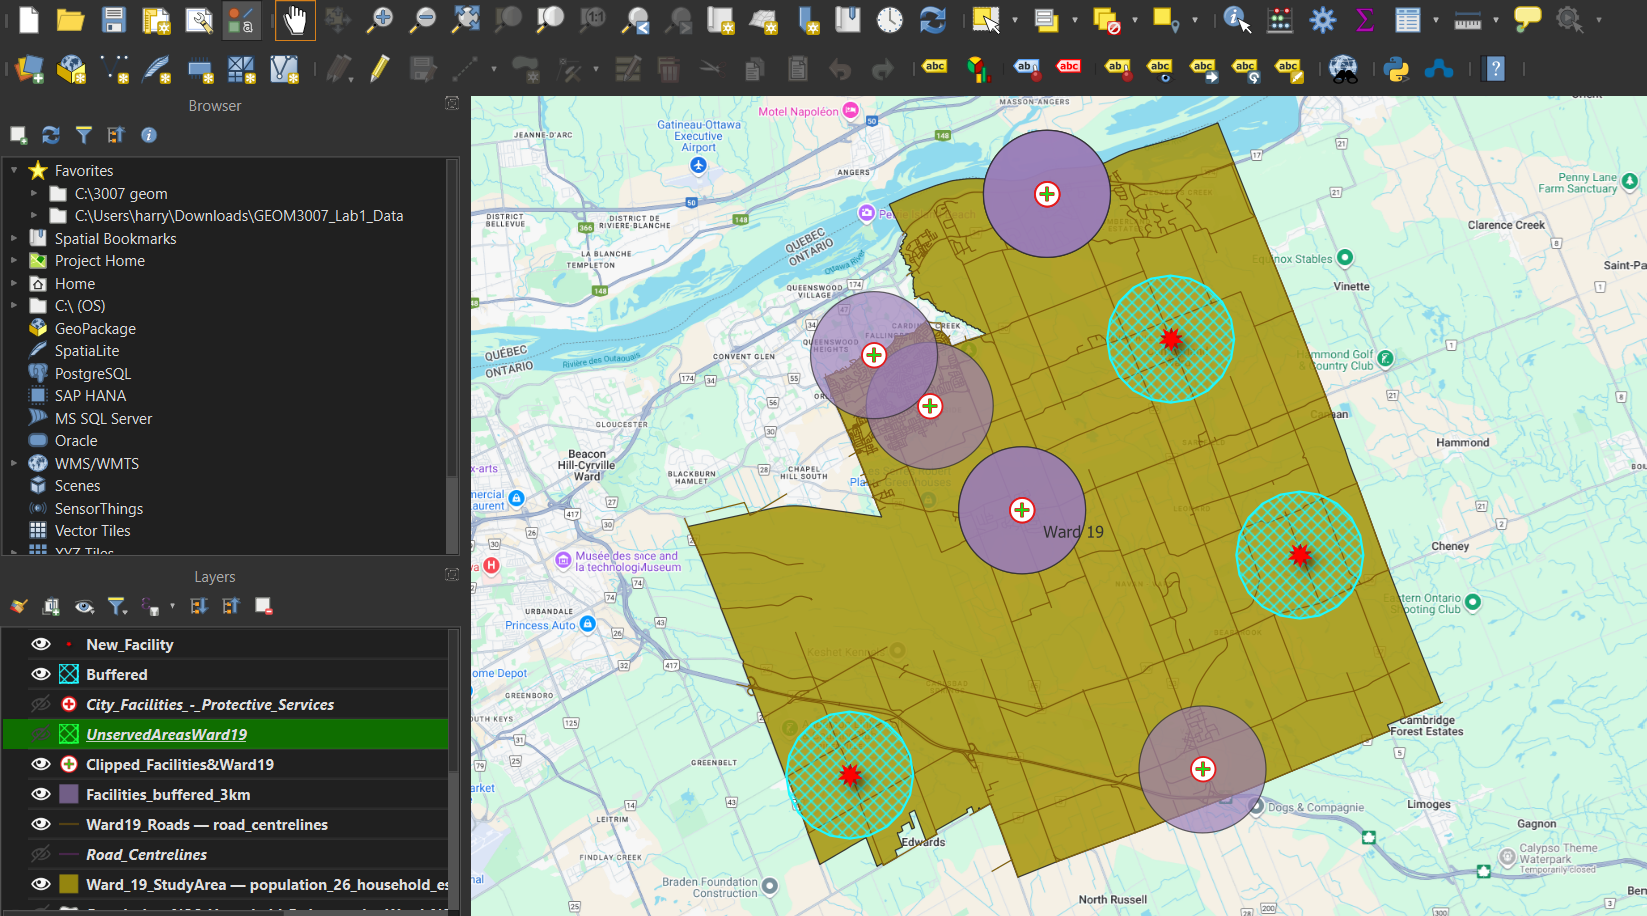Show the UnservedAreasWard19 layer
The height and width of the screenshot is (916, 1647).
pyautogui.click(x=41, y=734)
